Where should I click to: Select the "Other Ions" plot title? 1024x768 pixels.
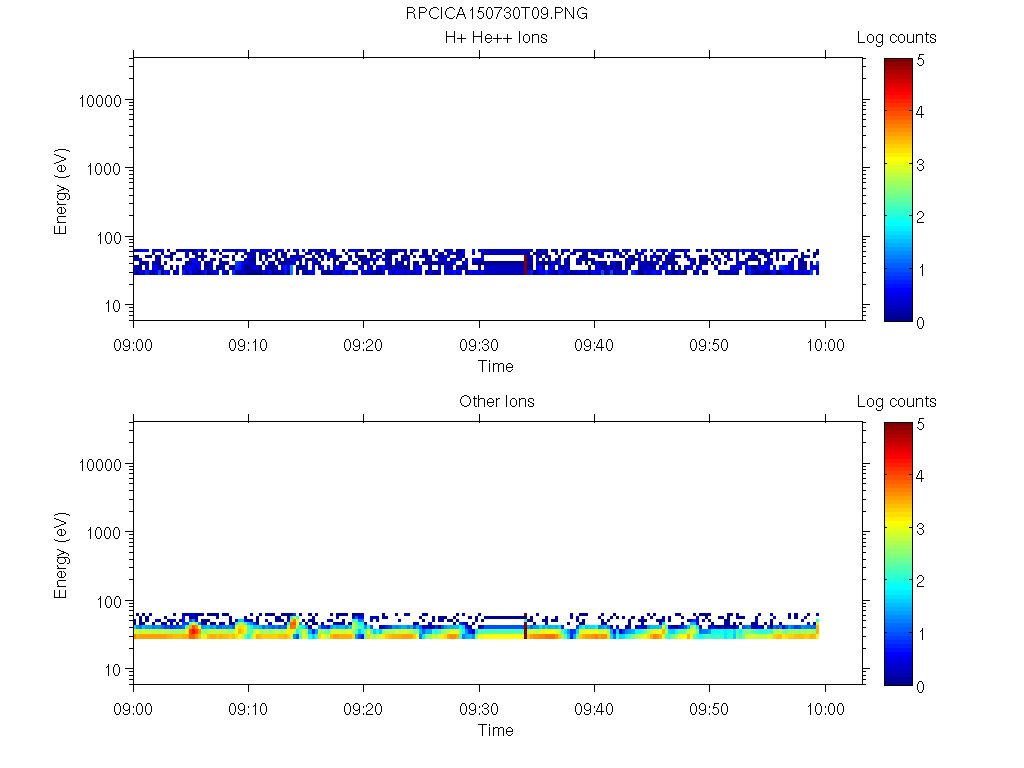(496, 401)
